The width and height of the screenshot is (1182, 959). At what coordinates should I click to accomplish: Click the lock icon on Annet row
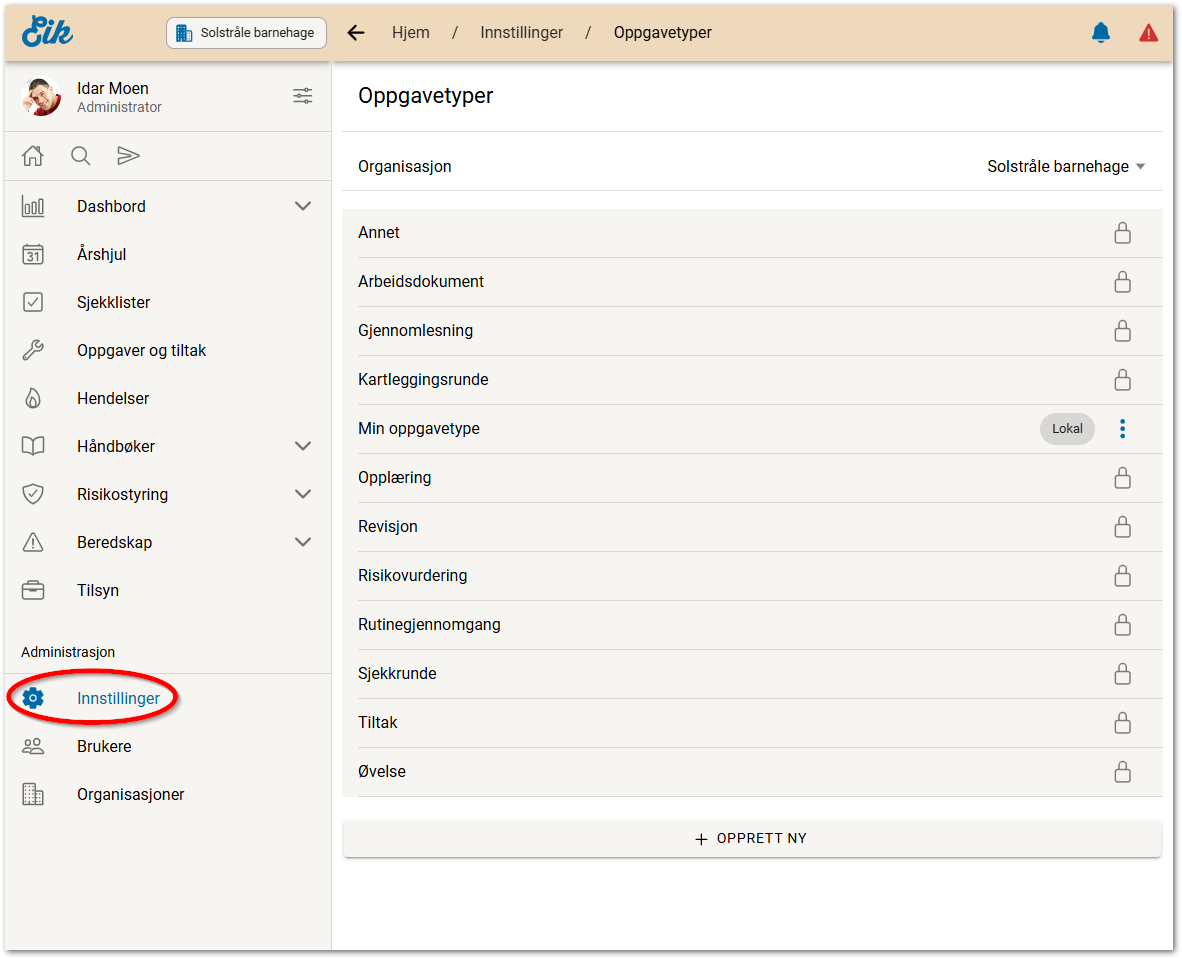click(x=1122, y=233)
